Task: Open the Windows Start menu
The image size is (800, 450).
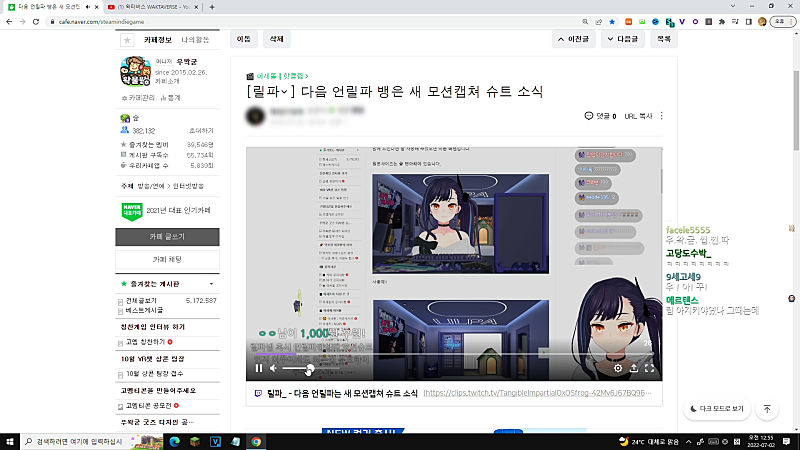Action: (10, 441)
